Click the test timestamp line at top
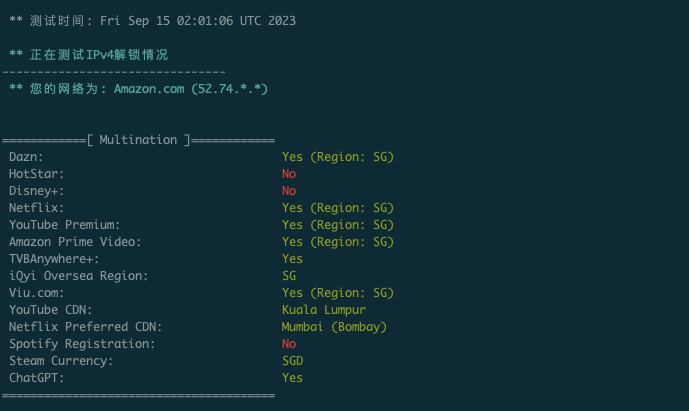 click(152, 20)
